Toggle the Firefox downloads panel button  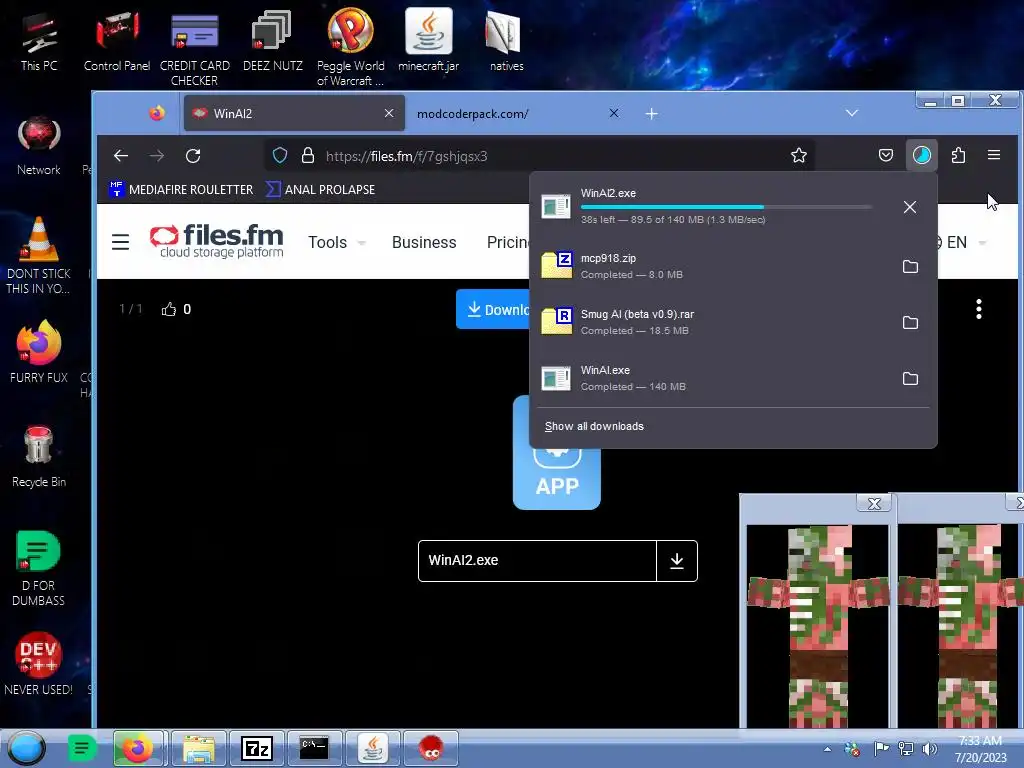(x=921, y=155)
